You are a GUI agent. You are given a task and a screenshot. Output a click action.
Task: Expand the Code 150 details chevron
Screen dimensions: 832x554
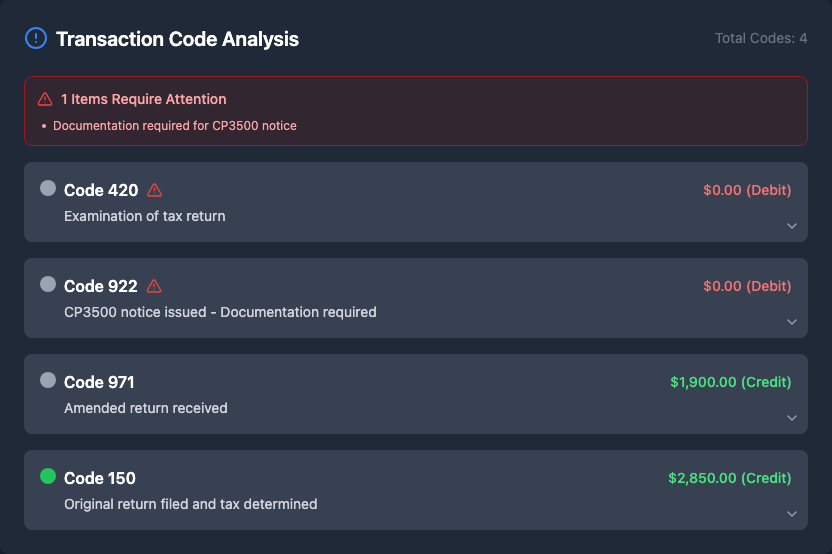791,514
